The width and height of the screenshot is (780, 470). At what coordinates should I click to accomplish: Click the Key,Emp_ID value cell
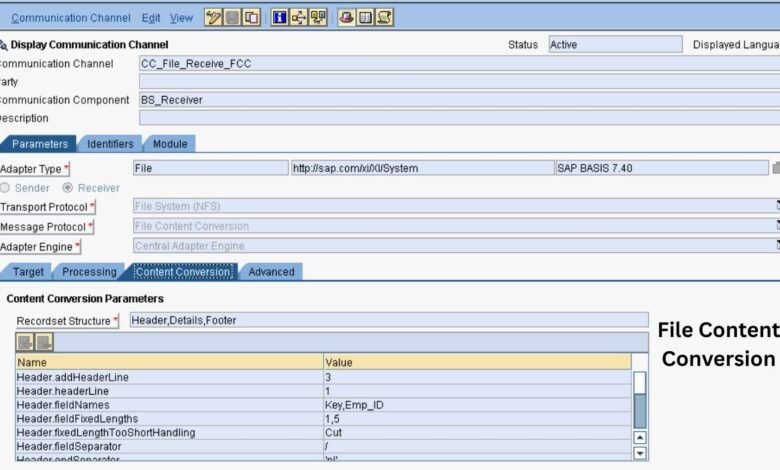pos(478,405)
